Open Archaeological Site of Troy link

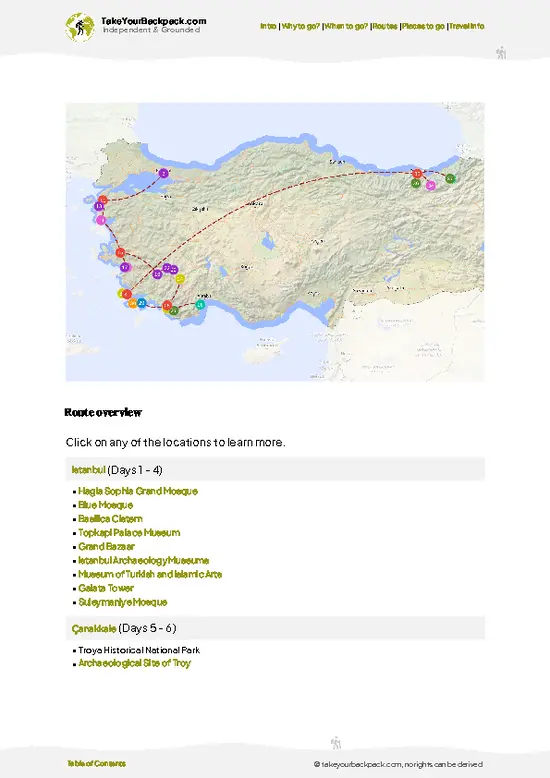tap(135, 663)
